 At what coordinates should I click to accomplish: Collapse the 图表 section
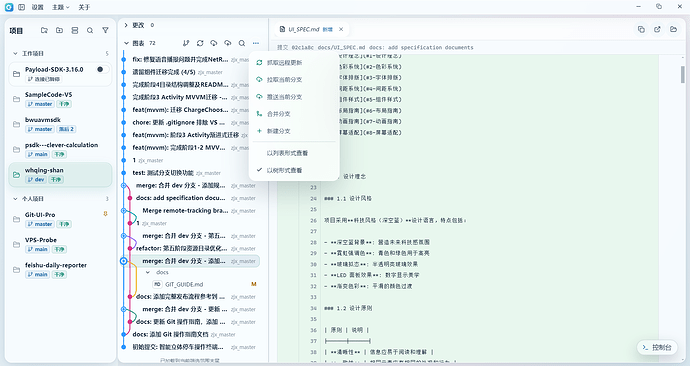click(126, 43)
